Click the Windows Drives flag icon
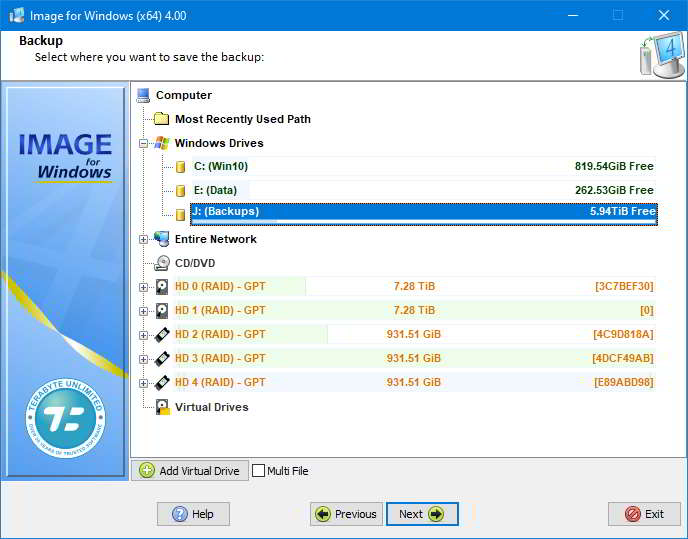 click(161, 143)
